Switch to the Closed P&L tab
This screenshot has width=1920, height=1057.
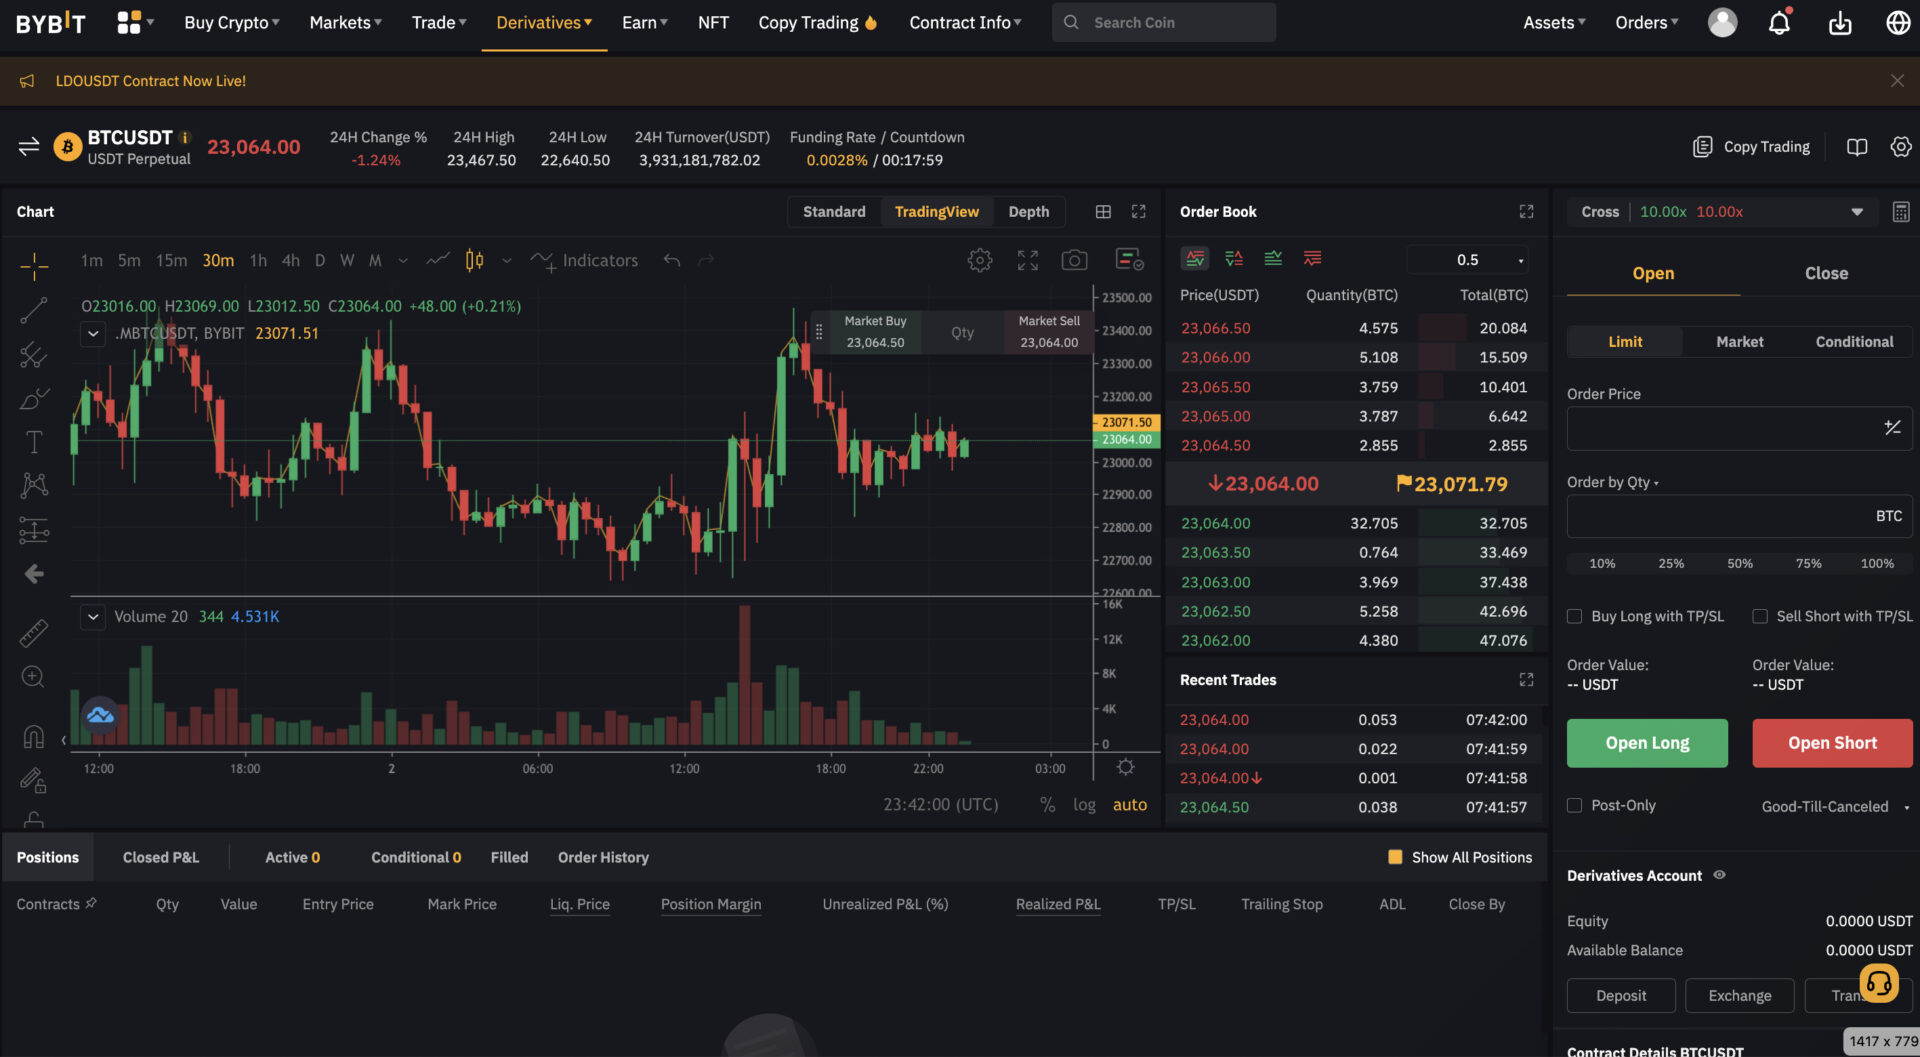[x=160, y=857]
